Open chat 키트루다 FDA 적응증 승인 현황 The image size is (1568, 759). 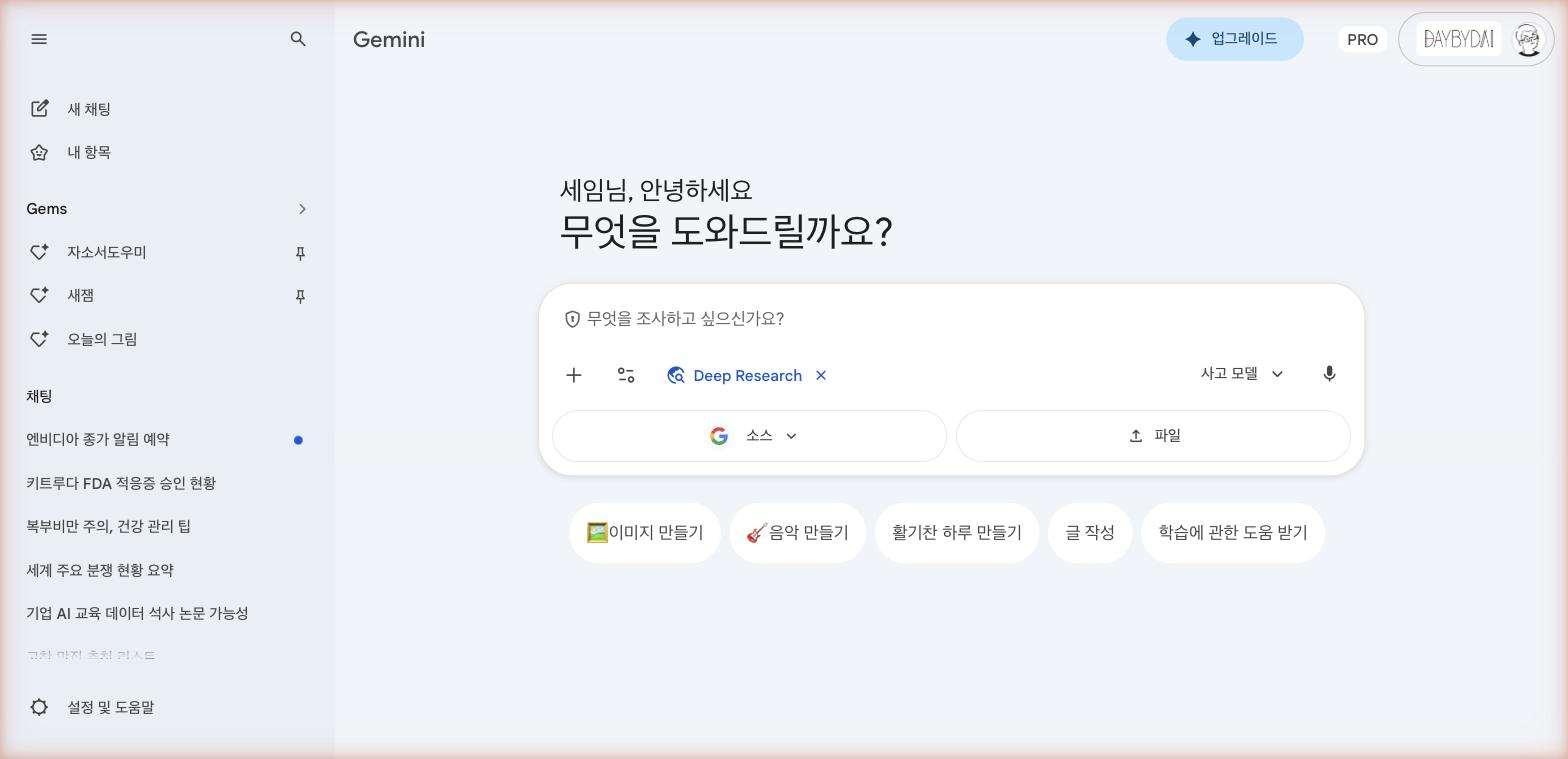point(121,484)
